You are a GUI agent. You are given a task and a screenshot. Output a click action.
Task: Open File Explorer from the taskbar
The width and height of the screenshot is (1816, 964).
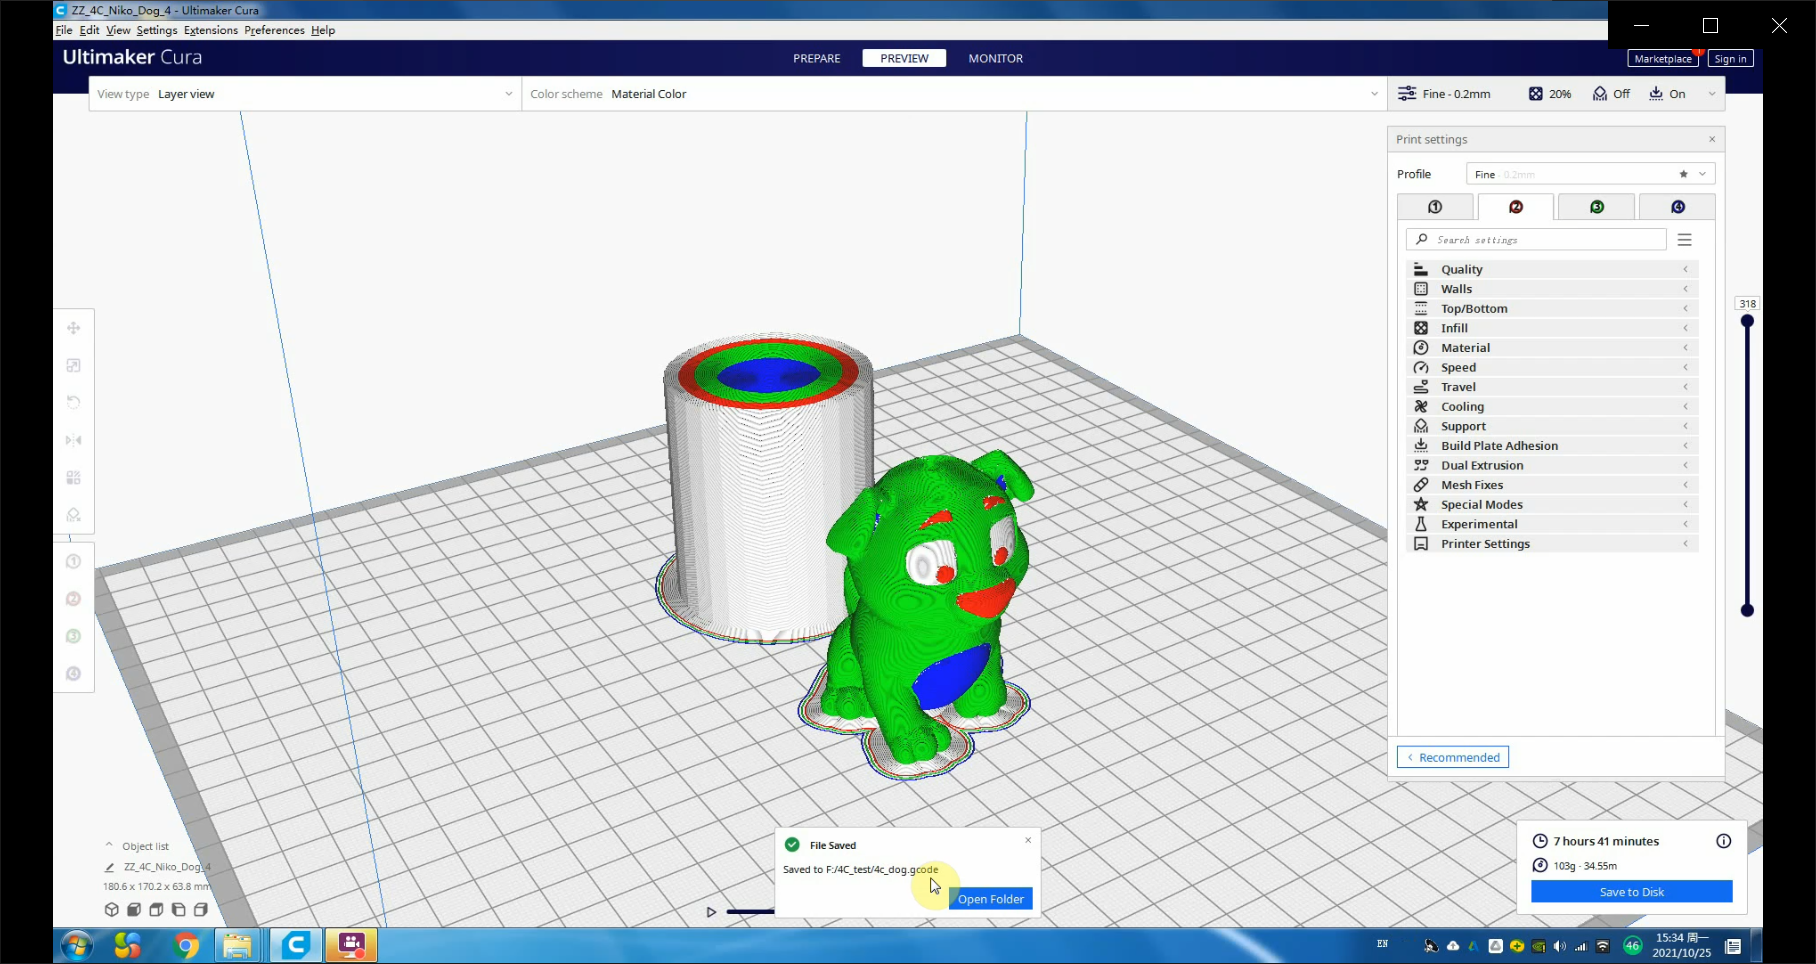tap(238, 945)
